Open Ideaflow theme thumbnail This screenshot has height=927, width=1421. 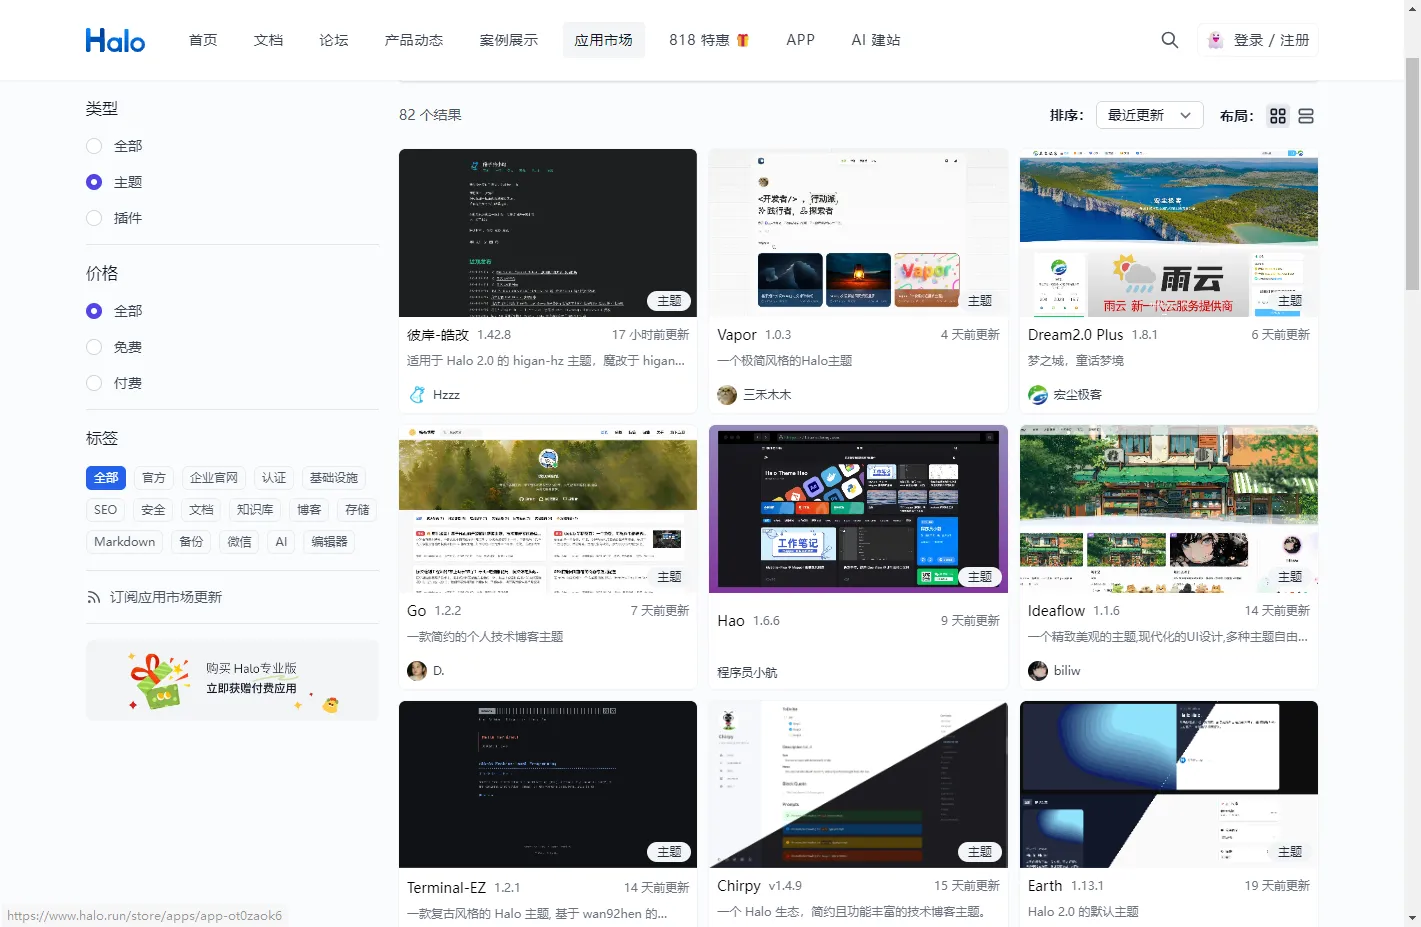(1169, 509)
